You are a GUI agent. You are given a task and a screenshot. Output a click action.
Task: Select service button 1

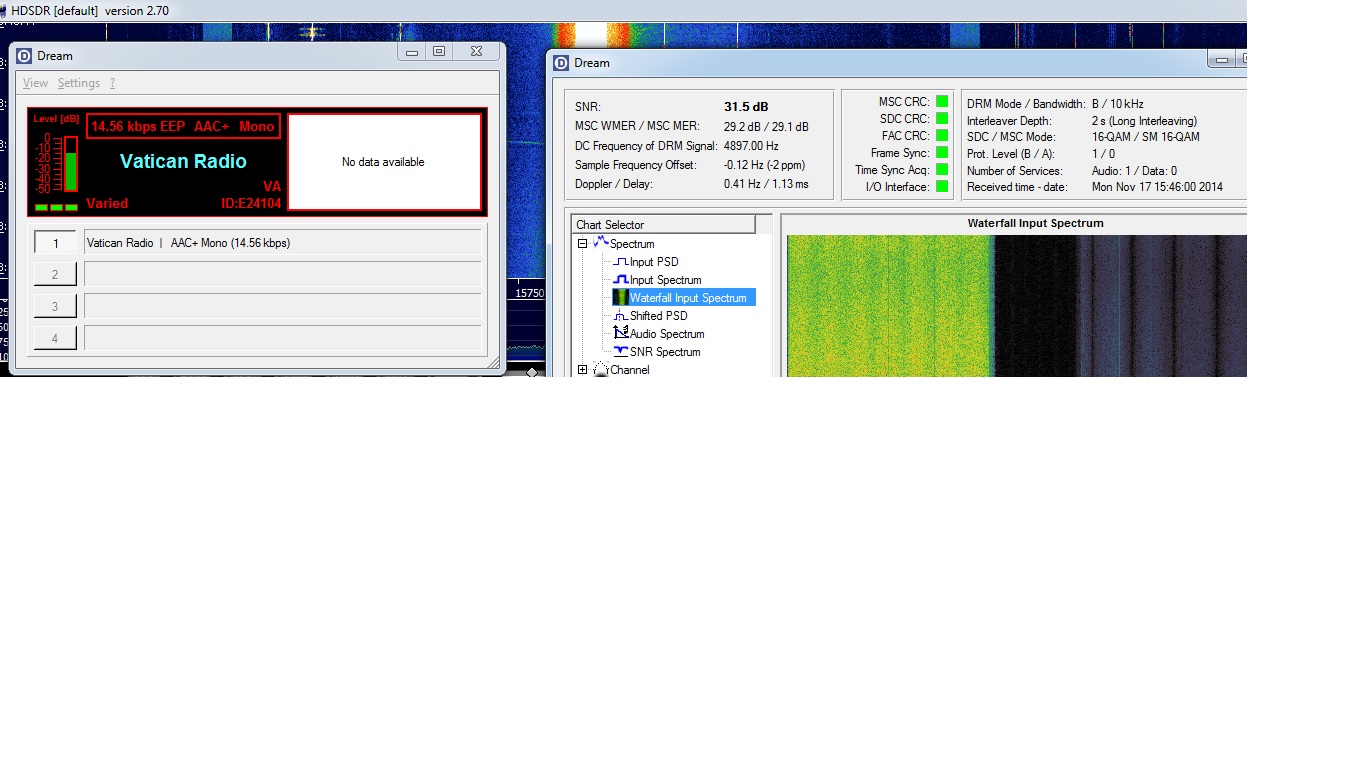[x=55, y=243]
